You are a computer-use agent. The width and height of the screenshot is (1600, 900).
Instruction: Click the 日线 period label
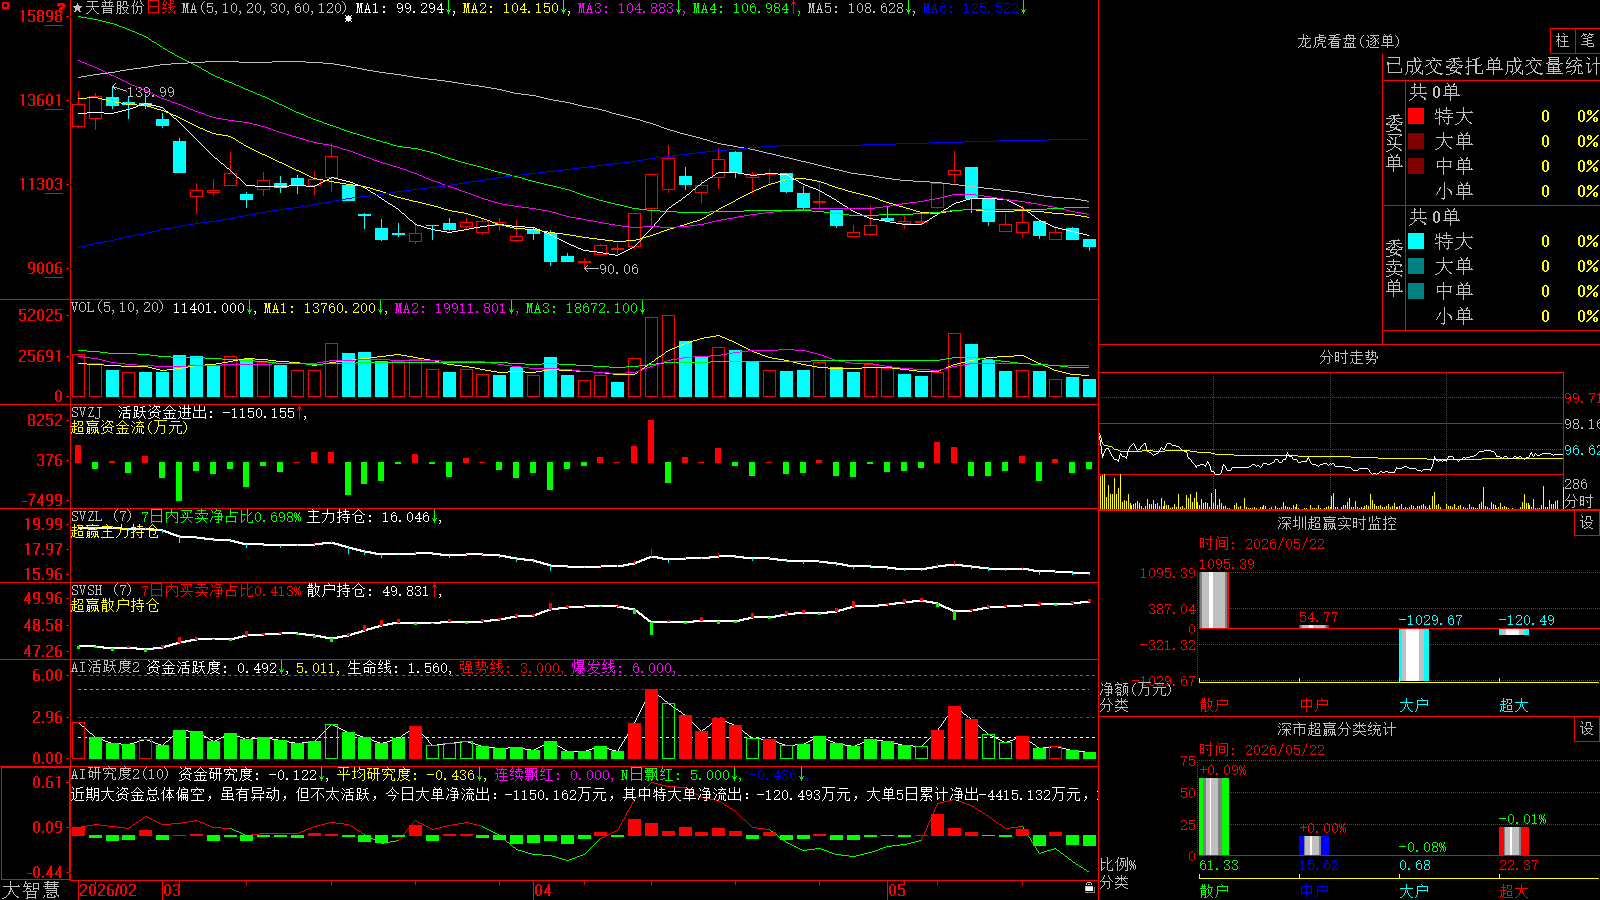(x=161, y=8)
